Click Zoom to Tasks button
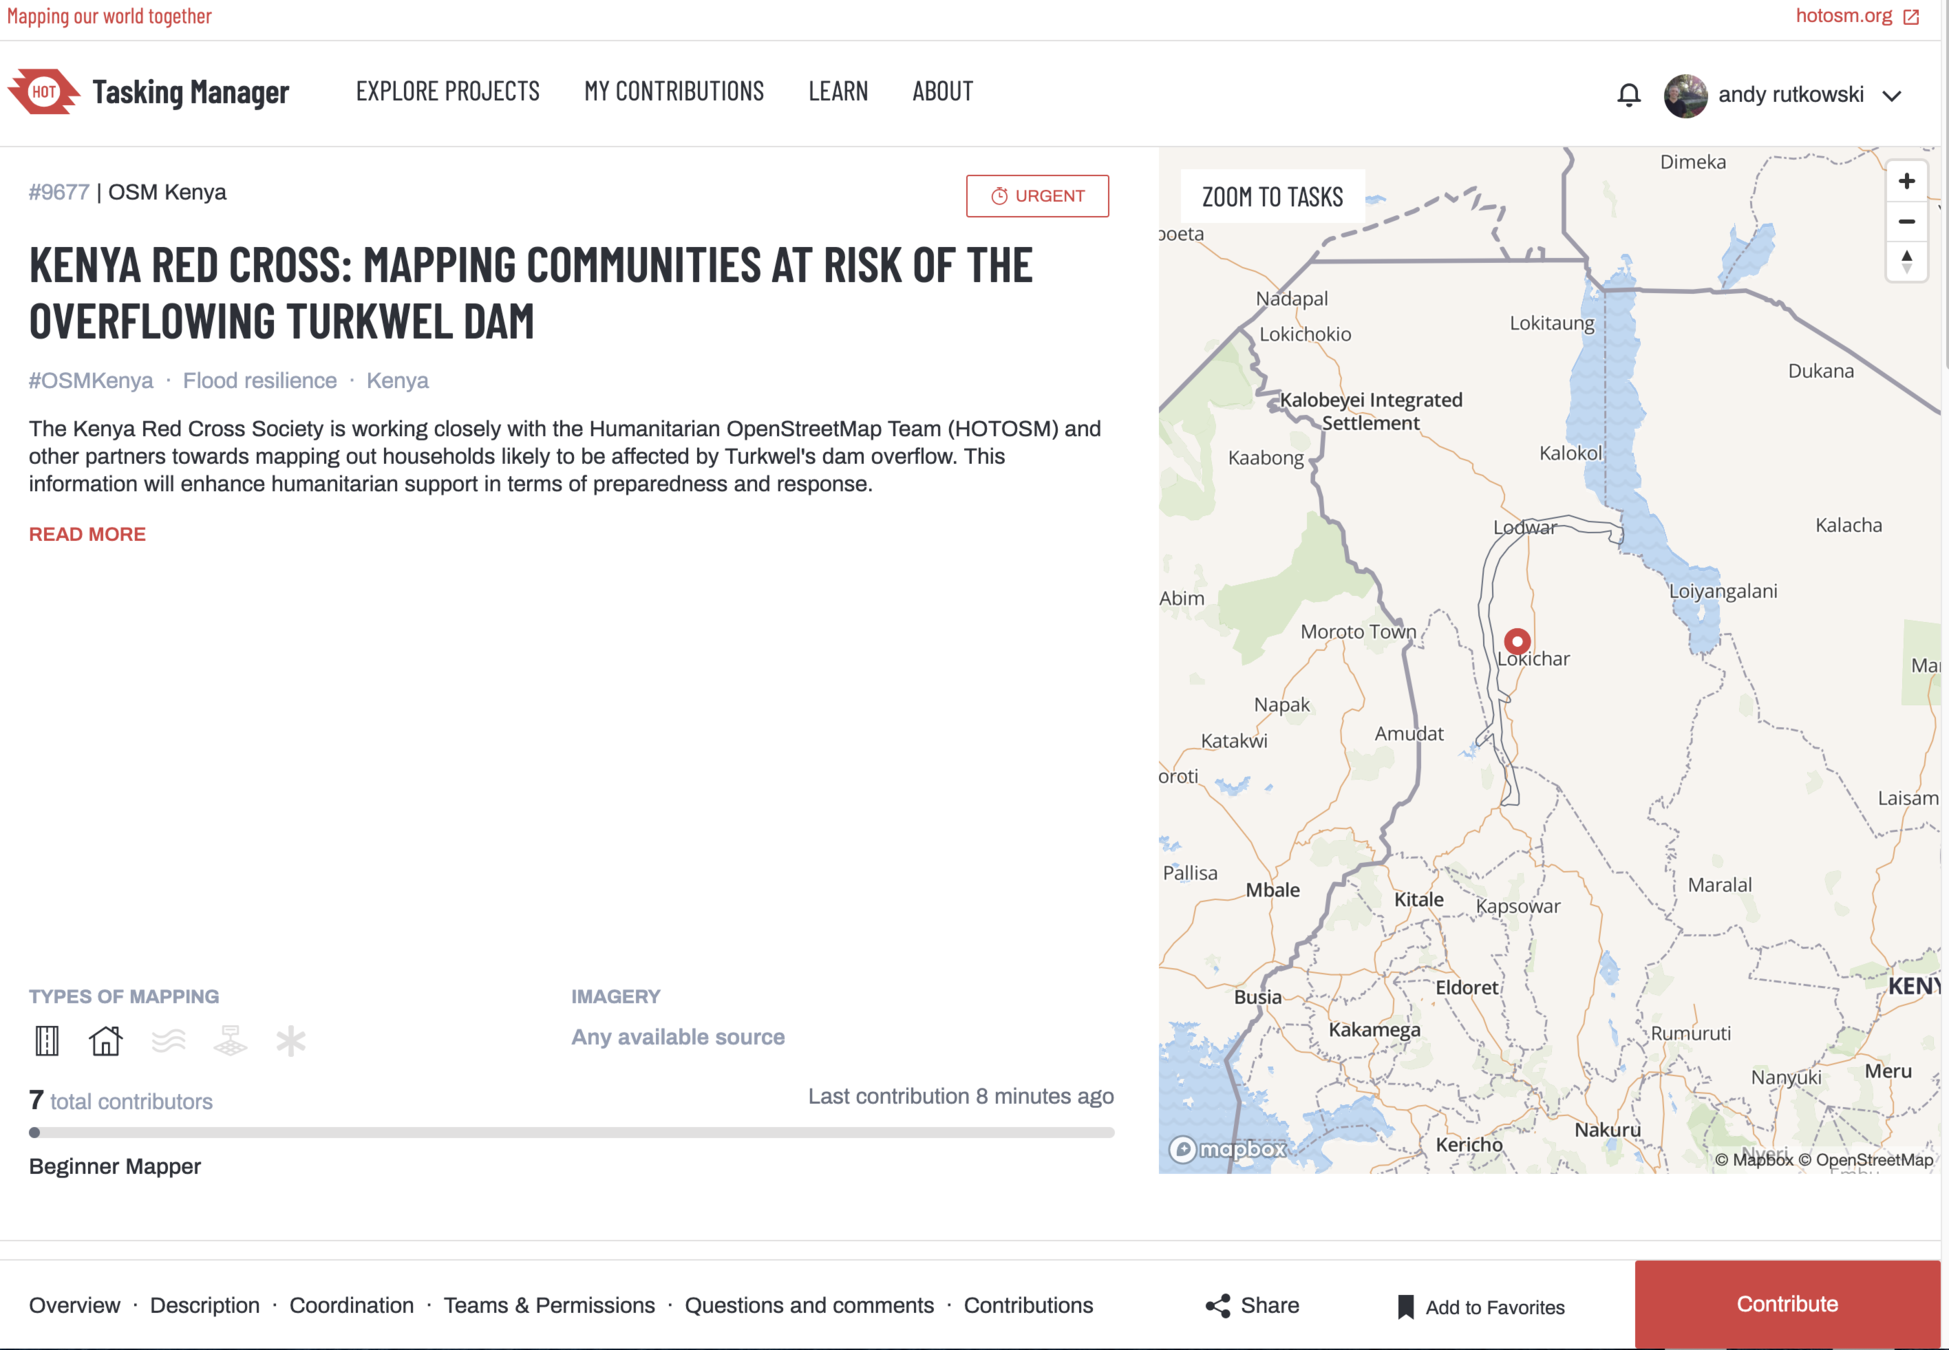 1272,197
